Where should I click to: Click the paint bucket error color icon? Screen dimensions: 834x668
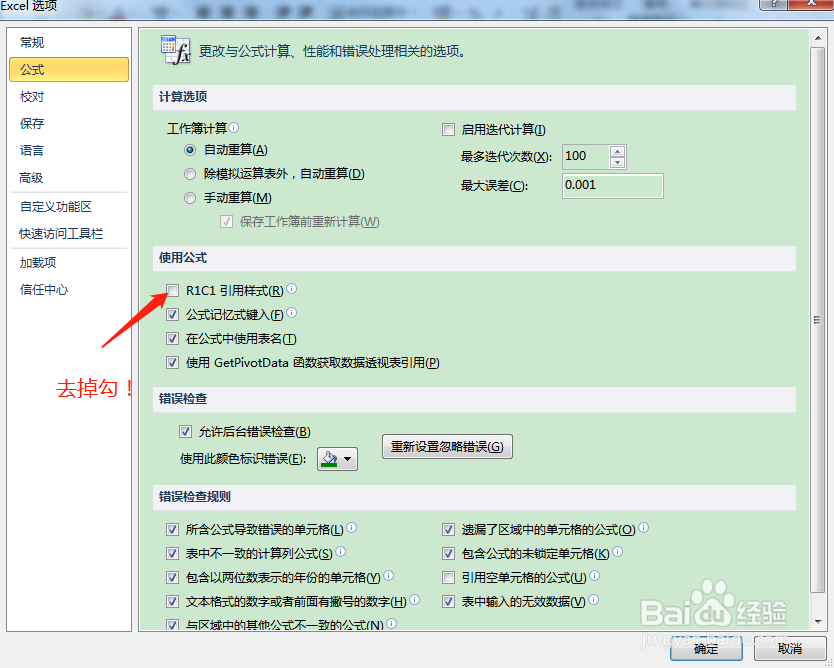[x=329, y=458]
